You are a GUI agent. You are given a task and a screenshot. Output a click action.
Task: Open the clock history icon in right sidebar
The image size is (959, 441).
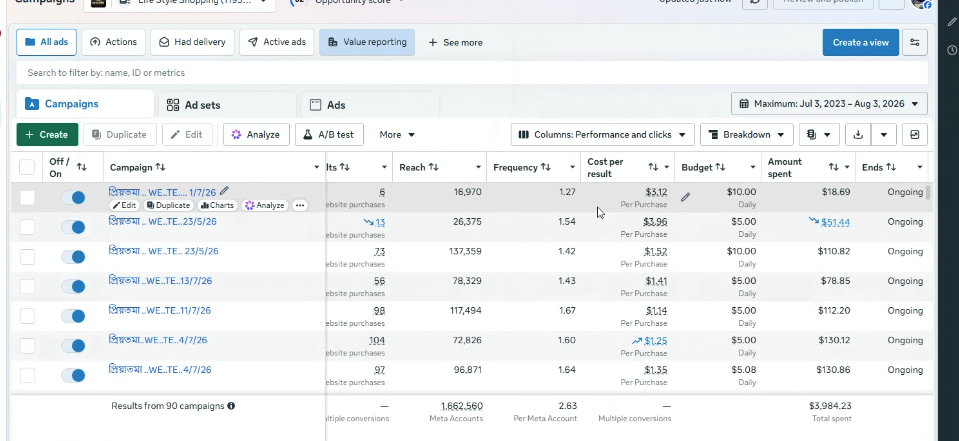[x=952, y=50]
